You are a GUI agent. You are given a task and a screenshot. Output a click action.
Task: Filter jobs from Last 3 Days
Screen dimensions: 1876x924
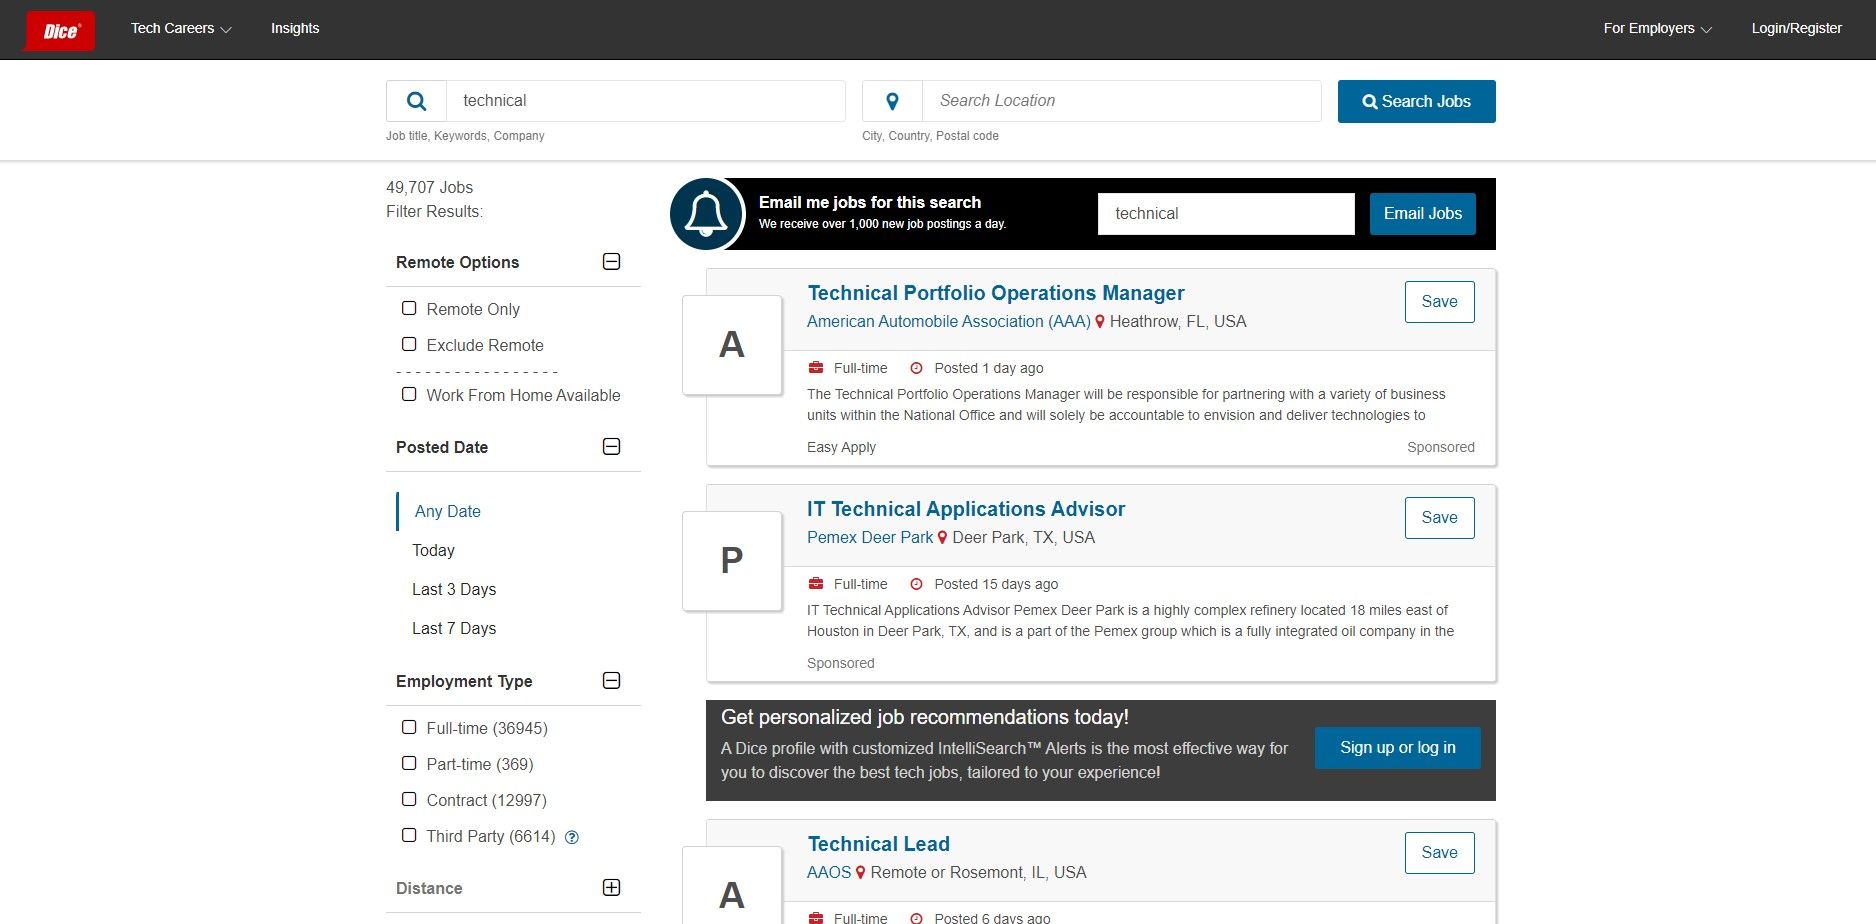point(454,589)
